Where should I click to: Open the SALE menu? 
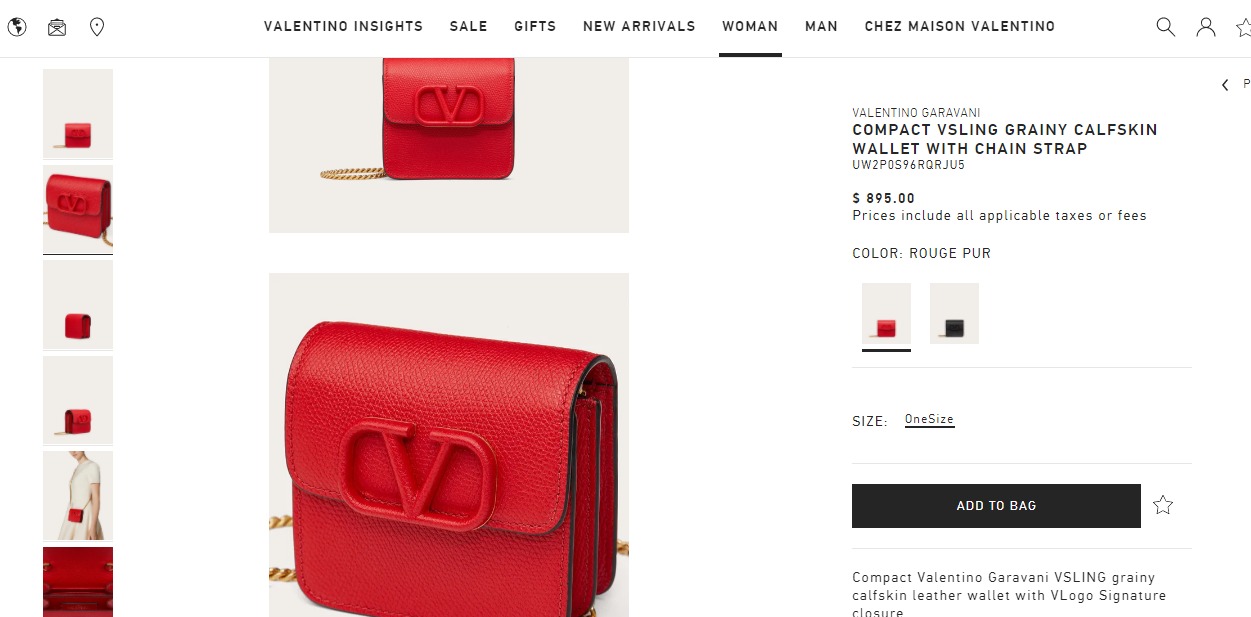[469, 27]
